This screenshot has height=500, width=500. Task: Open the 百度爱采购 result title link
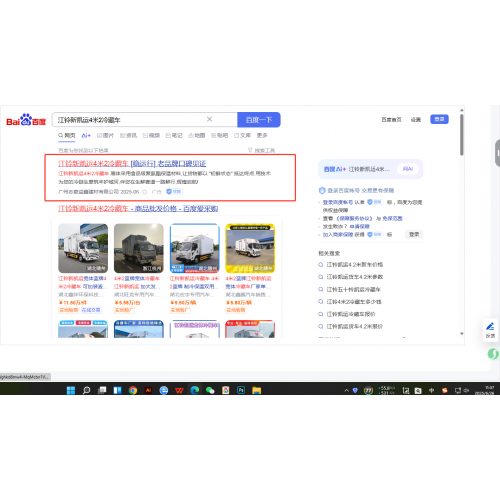[x=138, y=209]
